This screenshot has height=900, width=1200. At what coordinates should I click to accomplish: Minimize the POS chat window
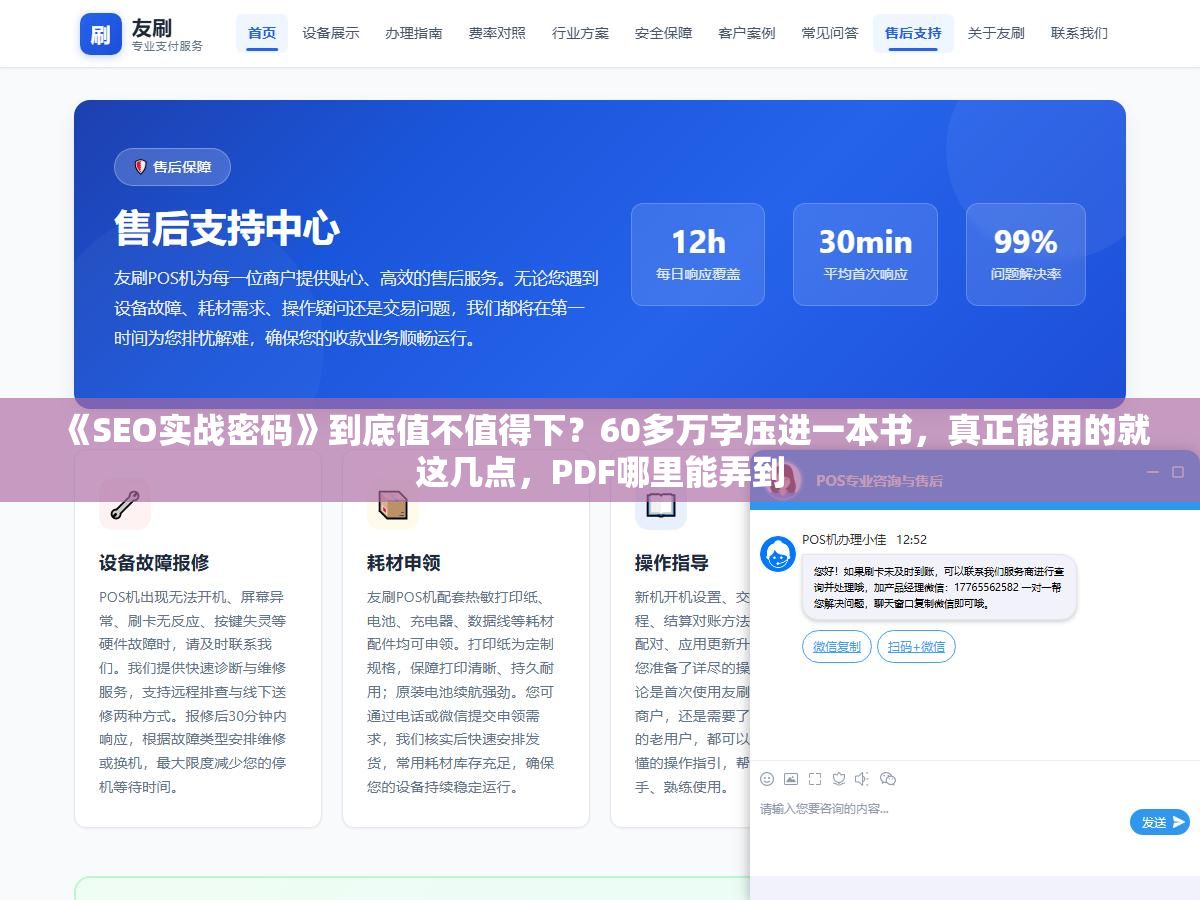[1152, 472]
